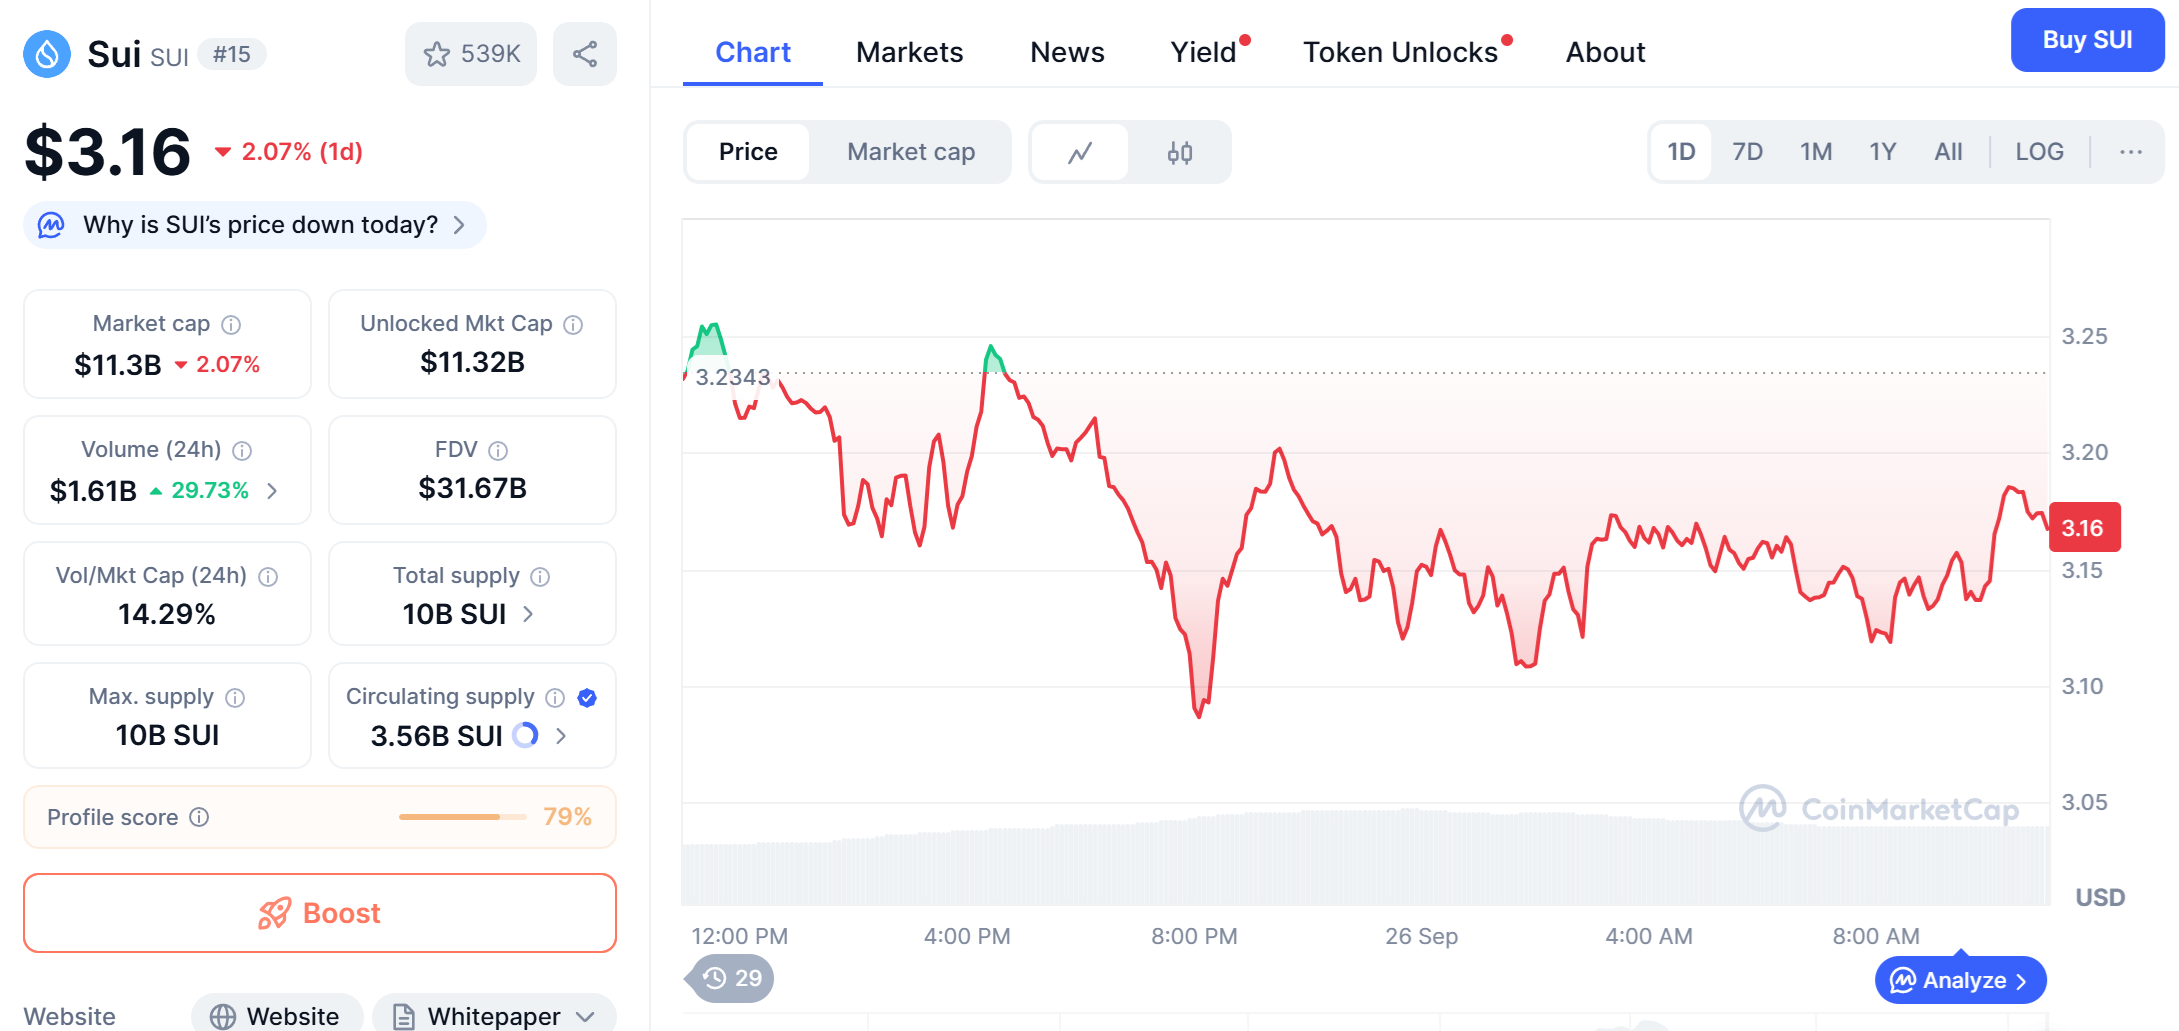Image resolution: width=2179 pixels, height=1031 pixels.
Task: Set chart range to 1D
Action: pos(1681,152)
